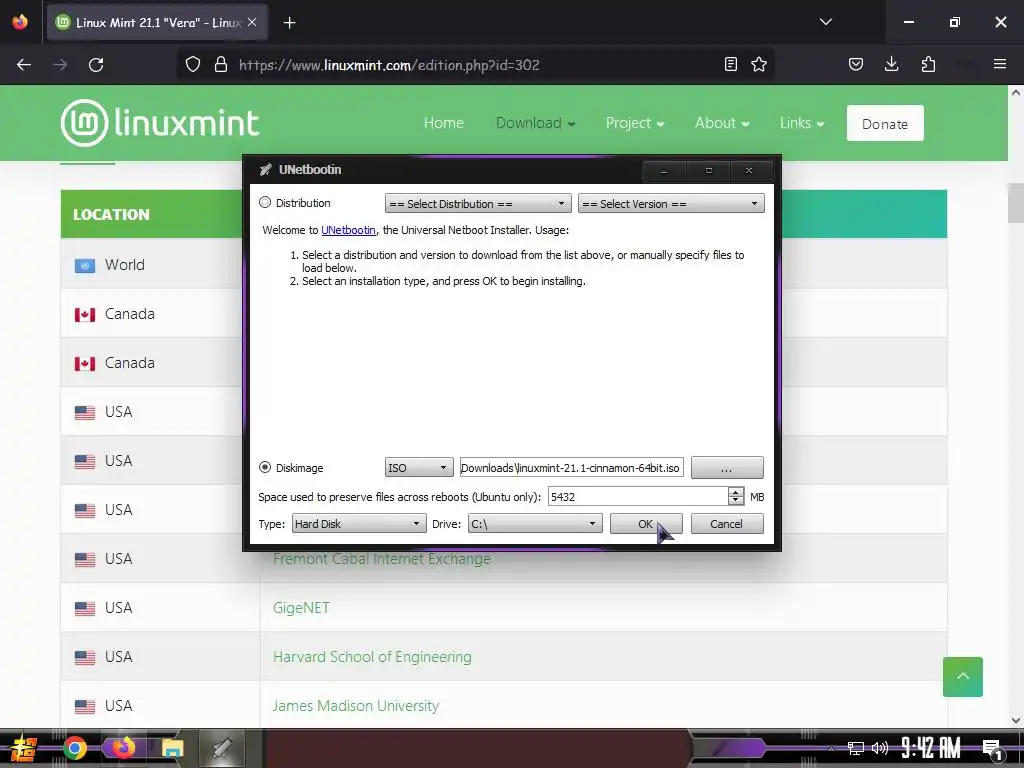Reload the Linux Mint page
This screenshot has height=768, width=1024.
coord(96,65)
